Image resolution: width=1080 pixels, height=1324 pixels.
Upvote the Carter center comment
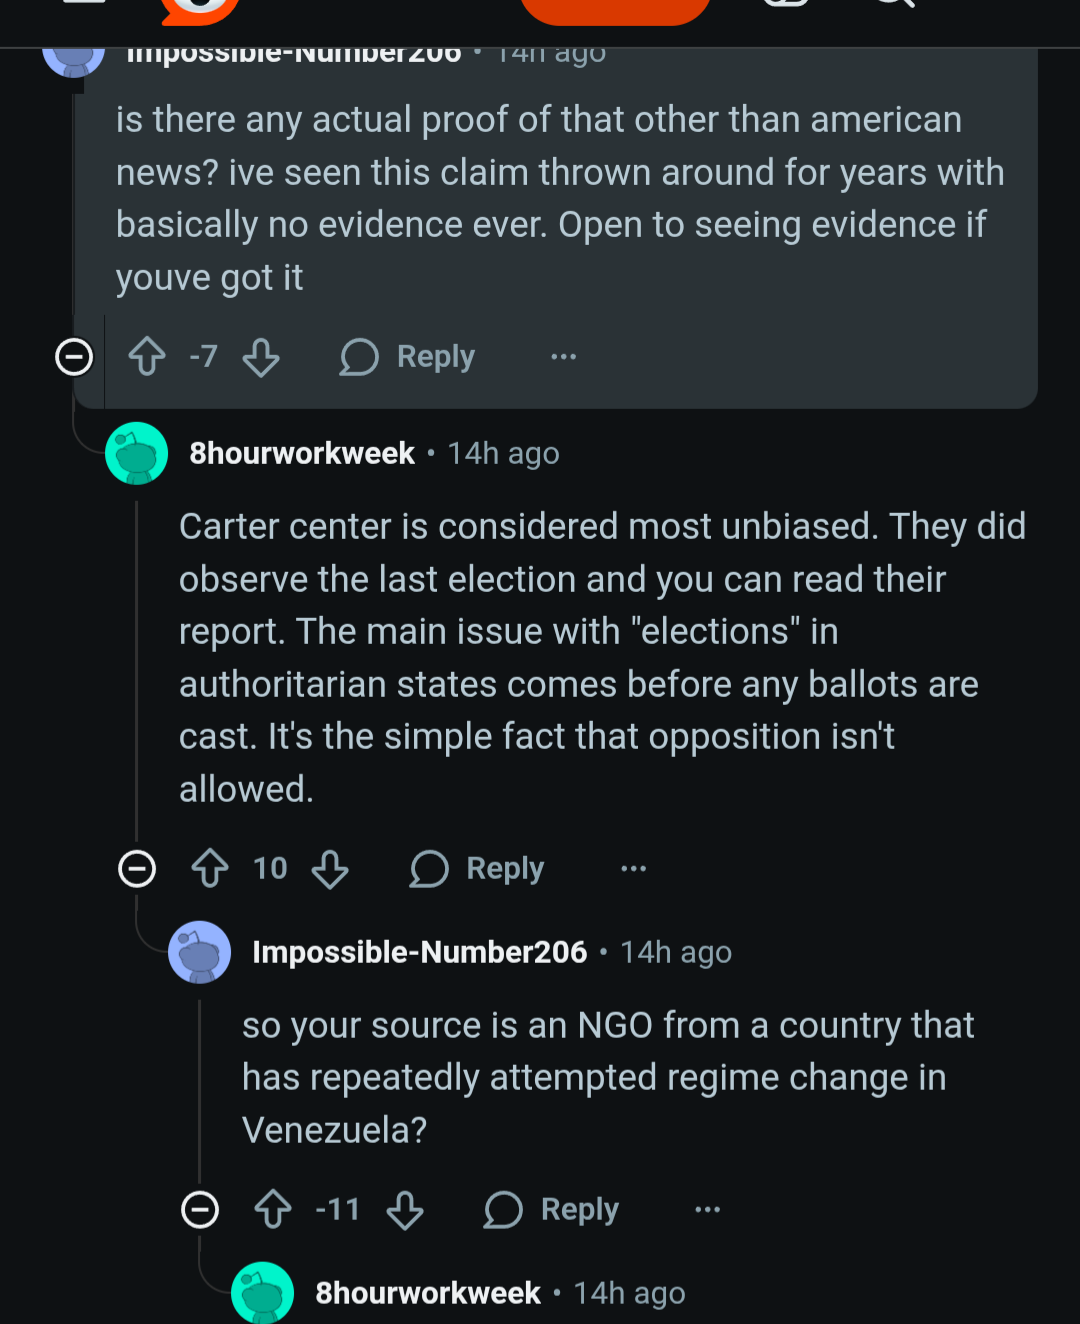(210, 868)
